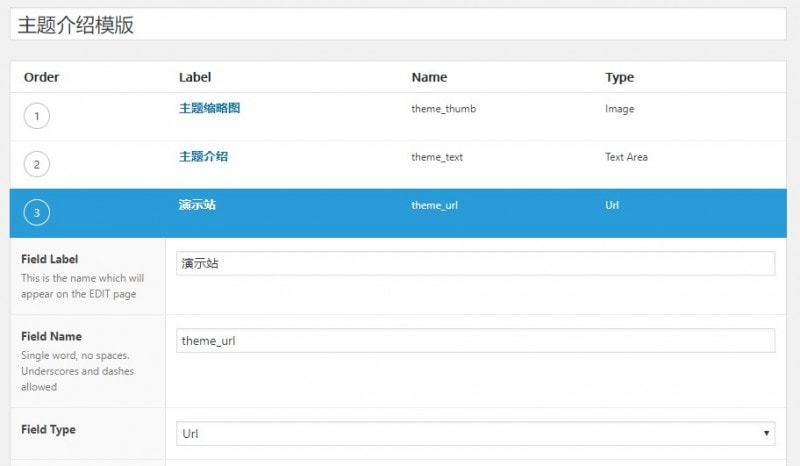This screenshot has height=466, width=800.
Task: Click the Text Area type cell
Action: click(x=626, y=157)
